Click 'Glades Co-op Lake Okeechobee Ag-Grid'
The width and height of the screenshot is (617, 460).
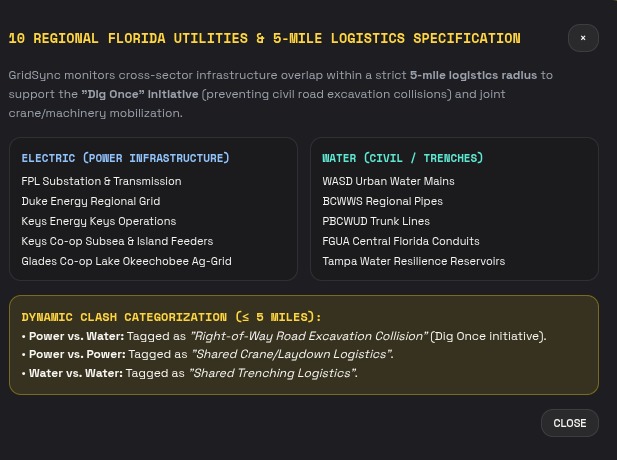pos(127,261)
